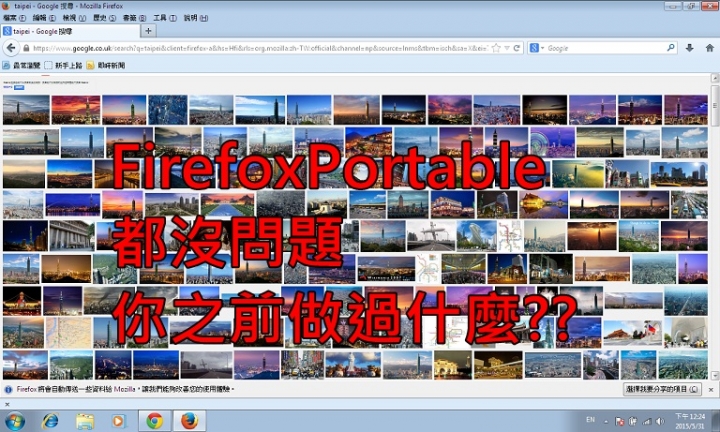Launch Internet Explorer from taskbar
720x432 pixels.
click(x=50, y=421)
